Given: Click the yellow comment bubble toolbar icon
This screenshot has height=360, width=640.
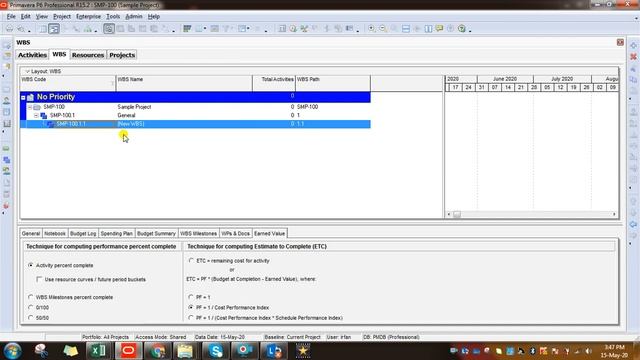Looking at the screenshot, I should tap(440, 29).
